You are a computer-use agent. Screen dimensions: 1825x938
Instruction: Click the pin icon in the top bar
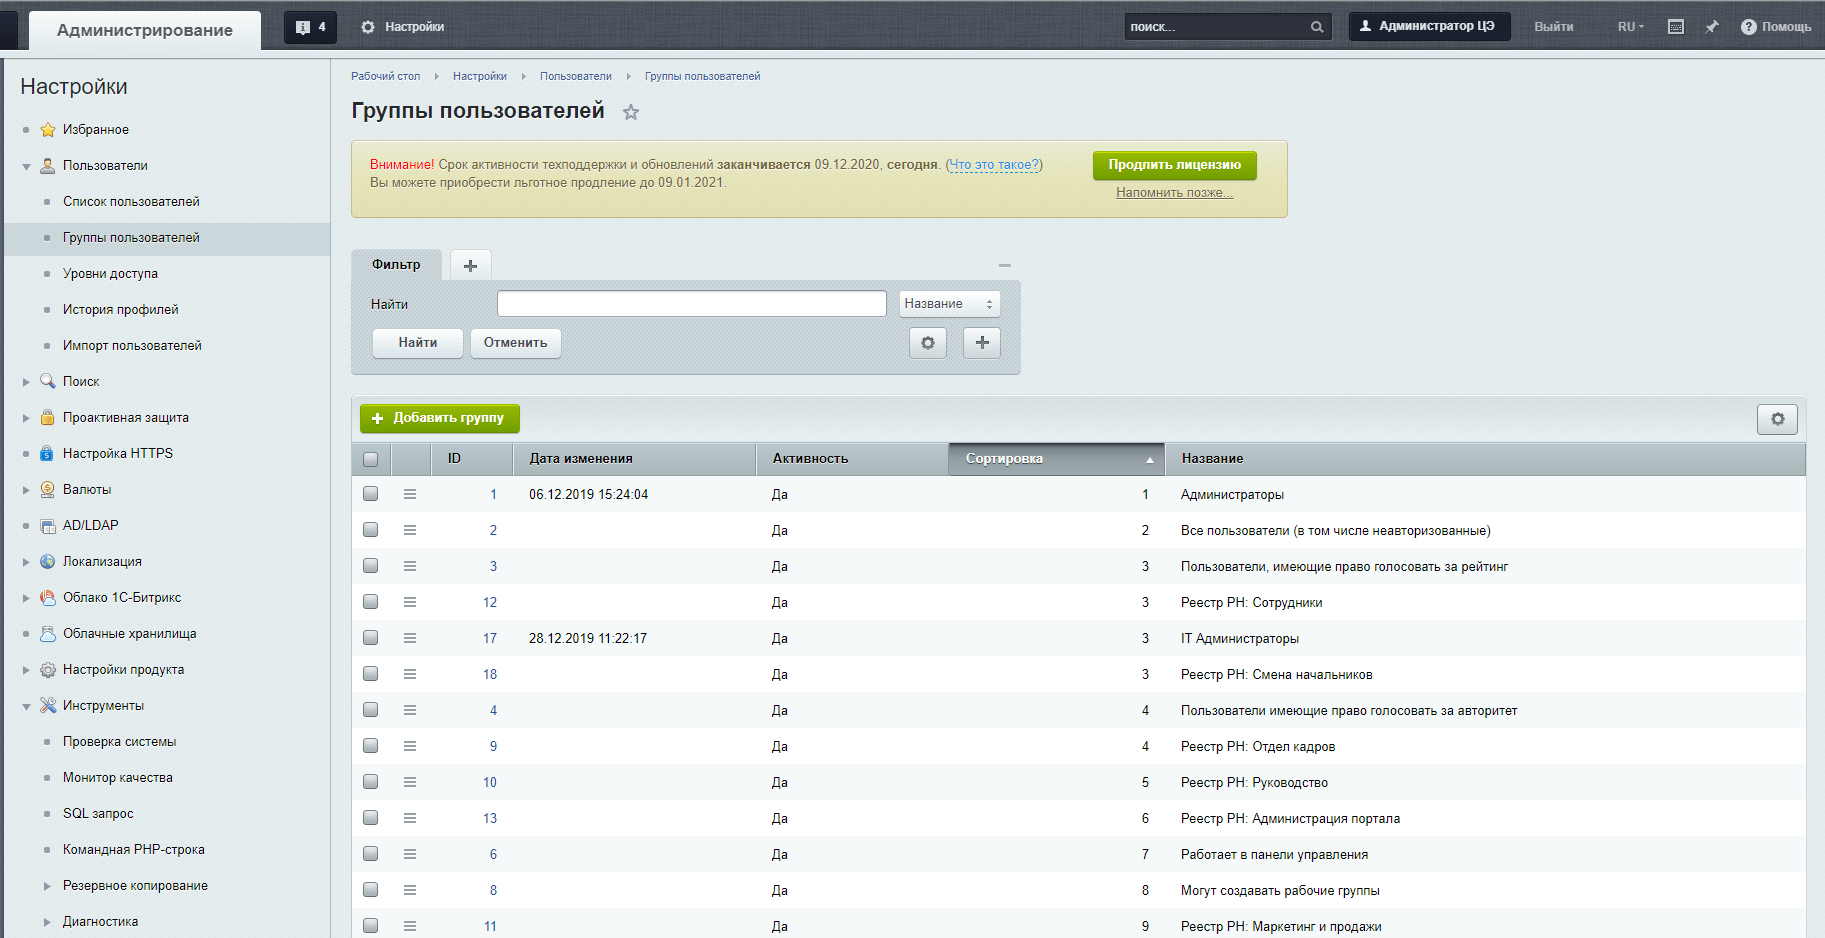1711,27
